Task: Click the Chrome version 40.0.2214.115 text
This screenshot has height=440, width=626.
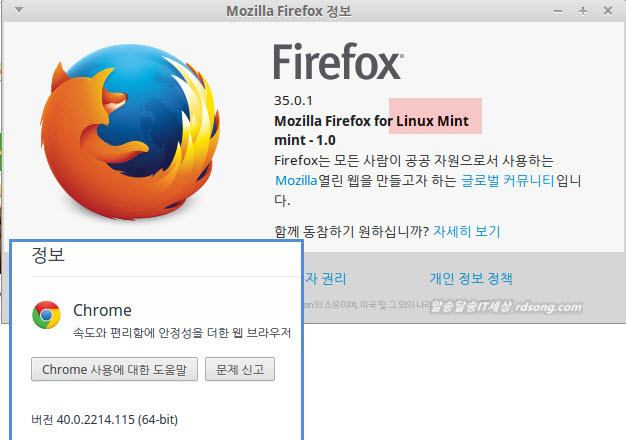Action: pyautogui.click(x=105, y=418)
